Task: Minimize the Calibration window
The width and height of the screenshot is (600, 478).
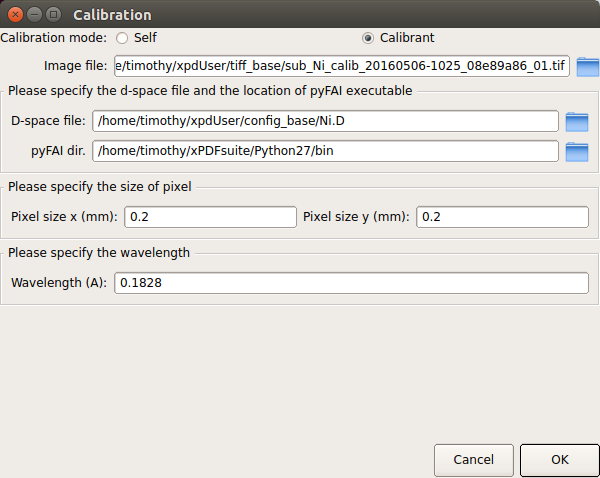Action: pyautogui.click(x=34, y=15)
